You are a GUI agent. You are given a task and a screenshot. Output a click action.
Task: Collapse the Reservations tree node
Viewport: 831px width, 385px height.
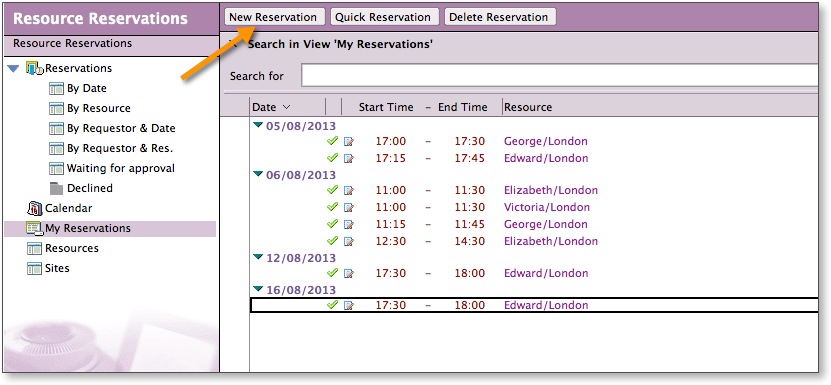coord(14,68)
